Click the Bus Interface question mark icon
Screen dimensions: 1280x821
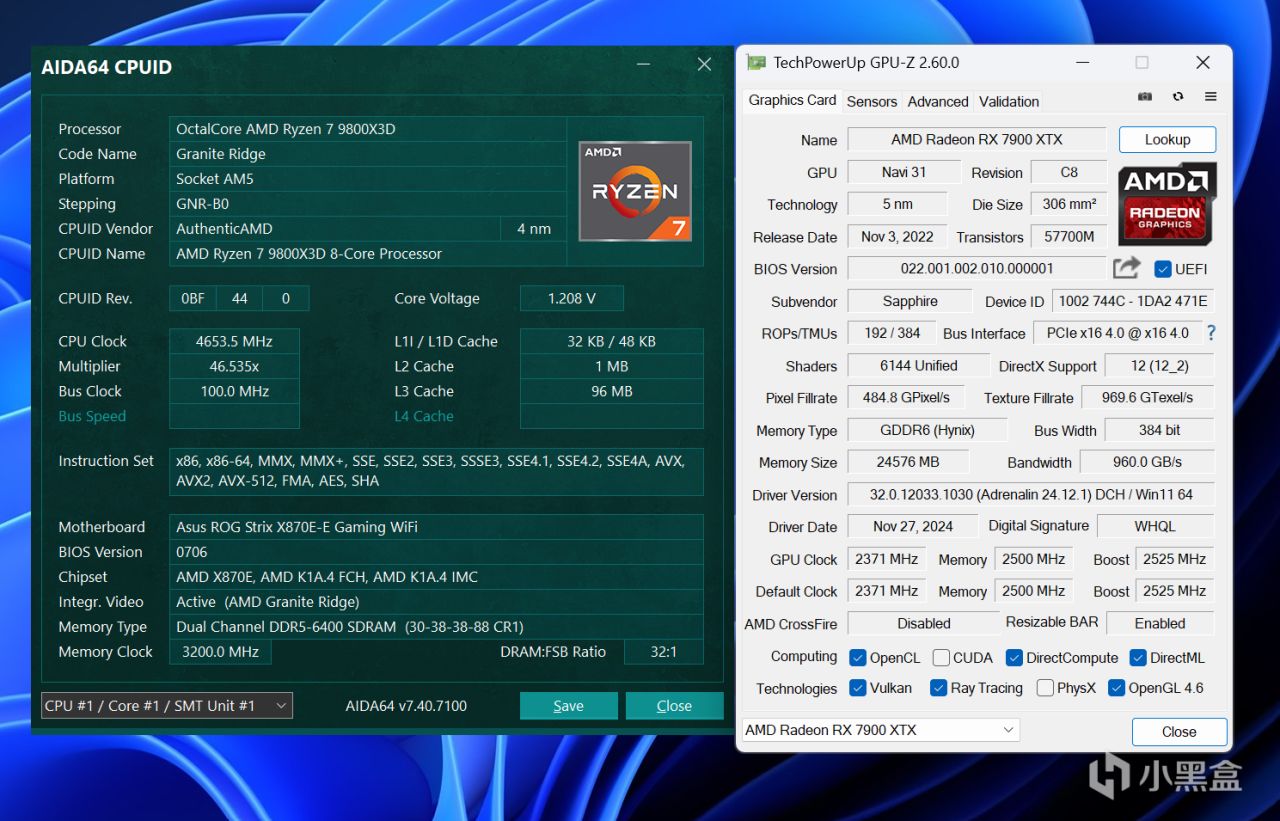1211,333
